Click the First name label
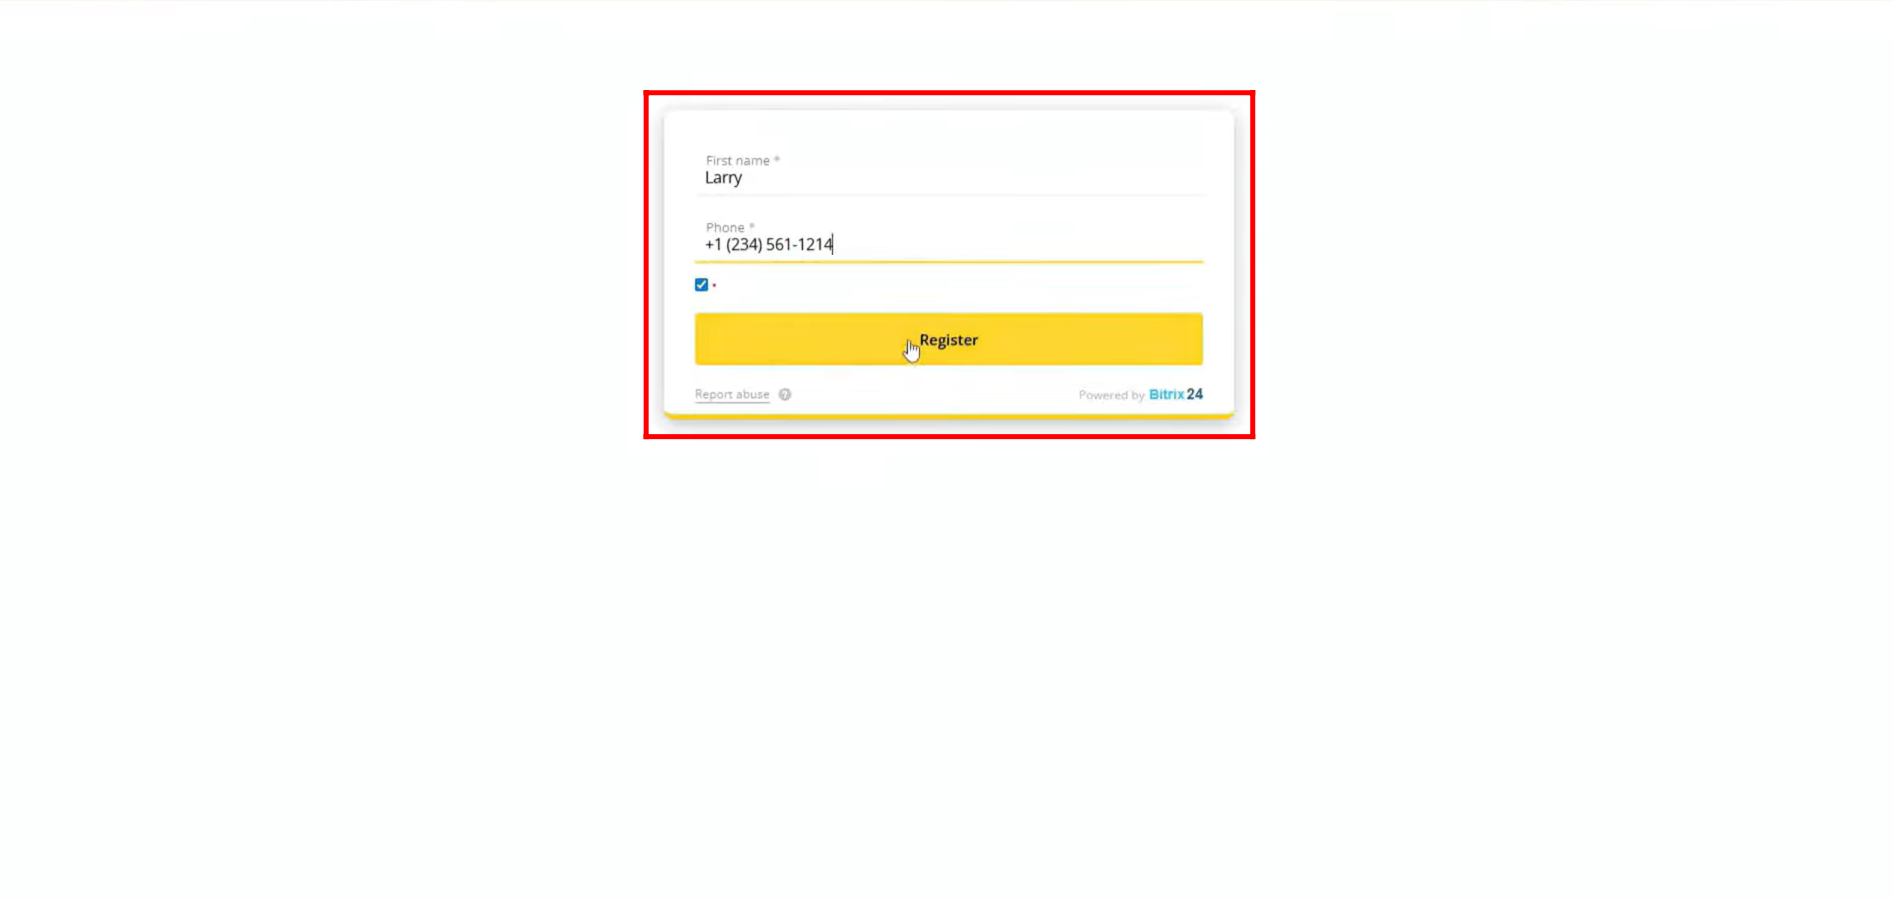 tap(738, 160)
